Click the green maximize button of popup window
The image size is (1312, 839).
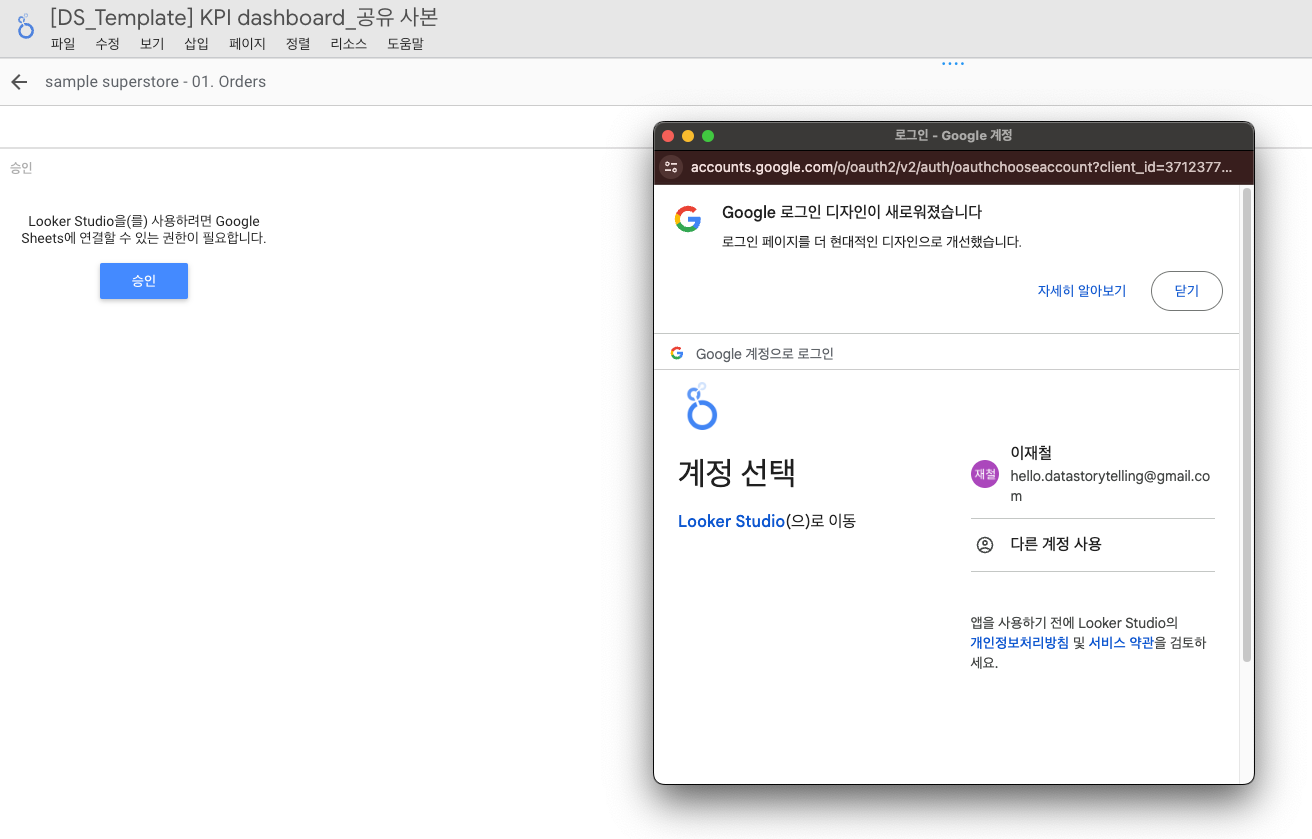tap(708, 136)
